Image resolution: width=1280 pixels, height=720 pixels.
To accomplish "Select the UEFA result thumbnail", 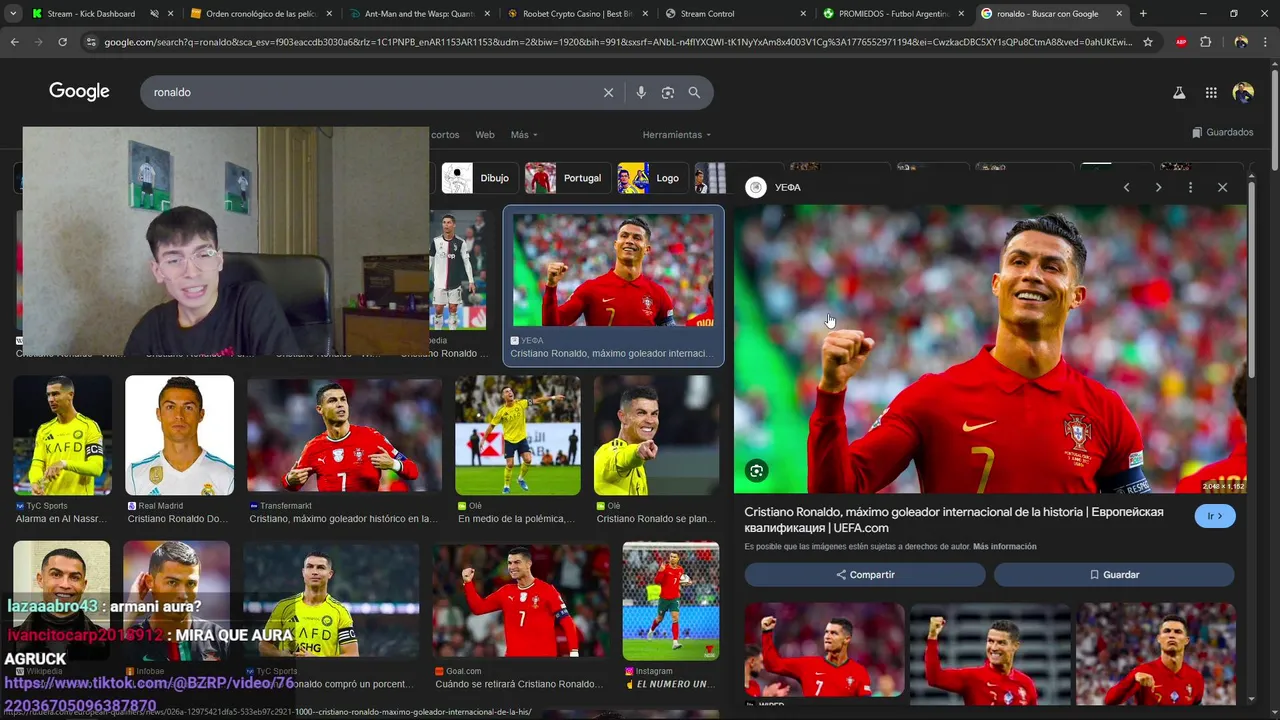I will pyautogui.click(x=613, y=270).
